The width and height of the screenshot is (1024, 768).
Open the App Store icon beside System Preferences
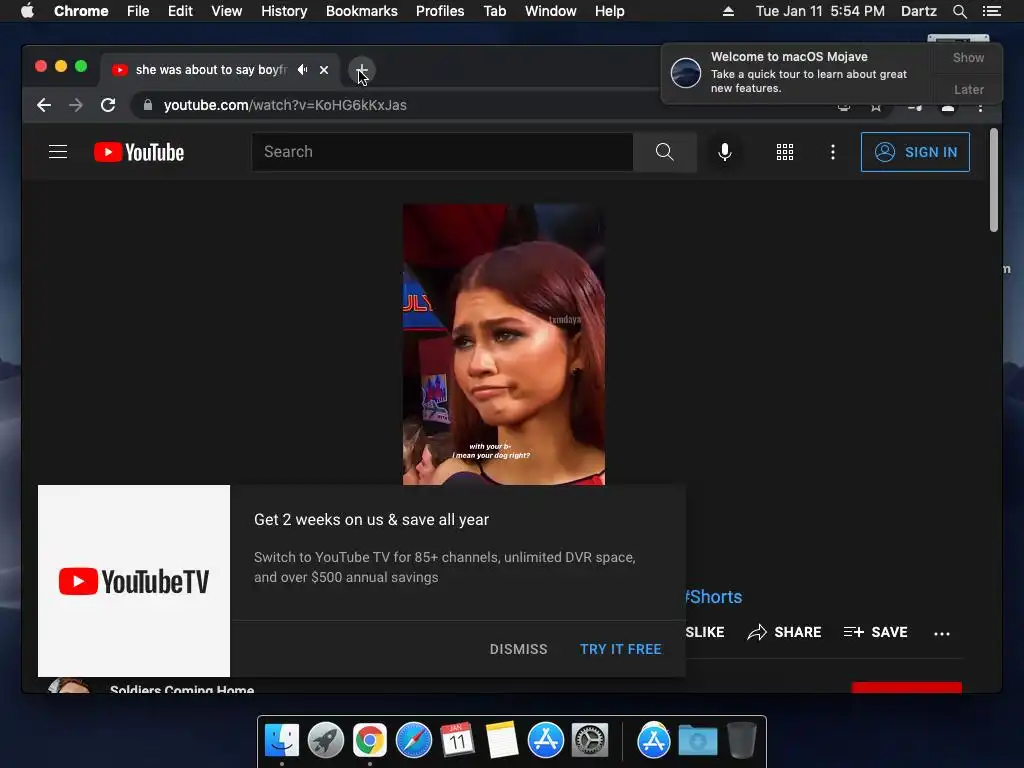545,741
